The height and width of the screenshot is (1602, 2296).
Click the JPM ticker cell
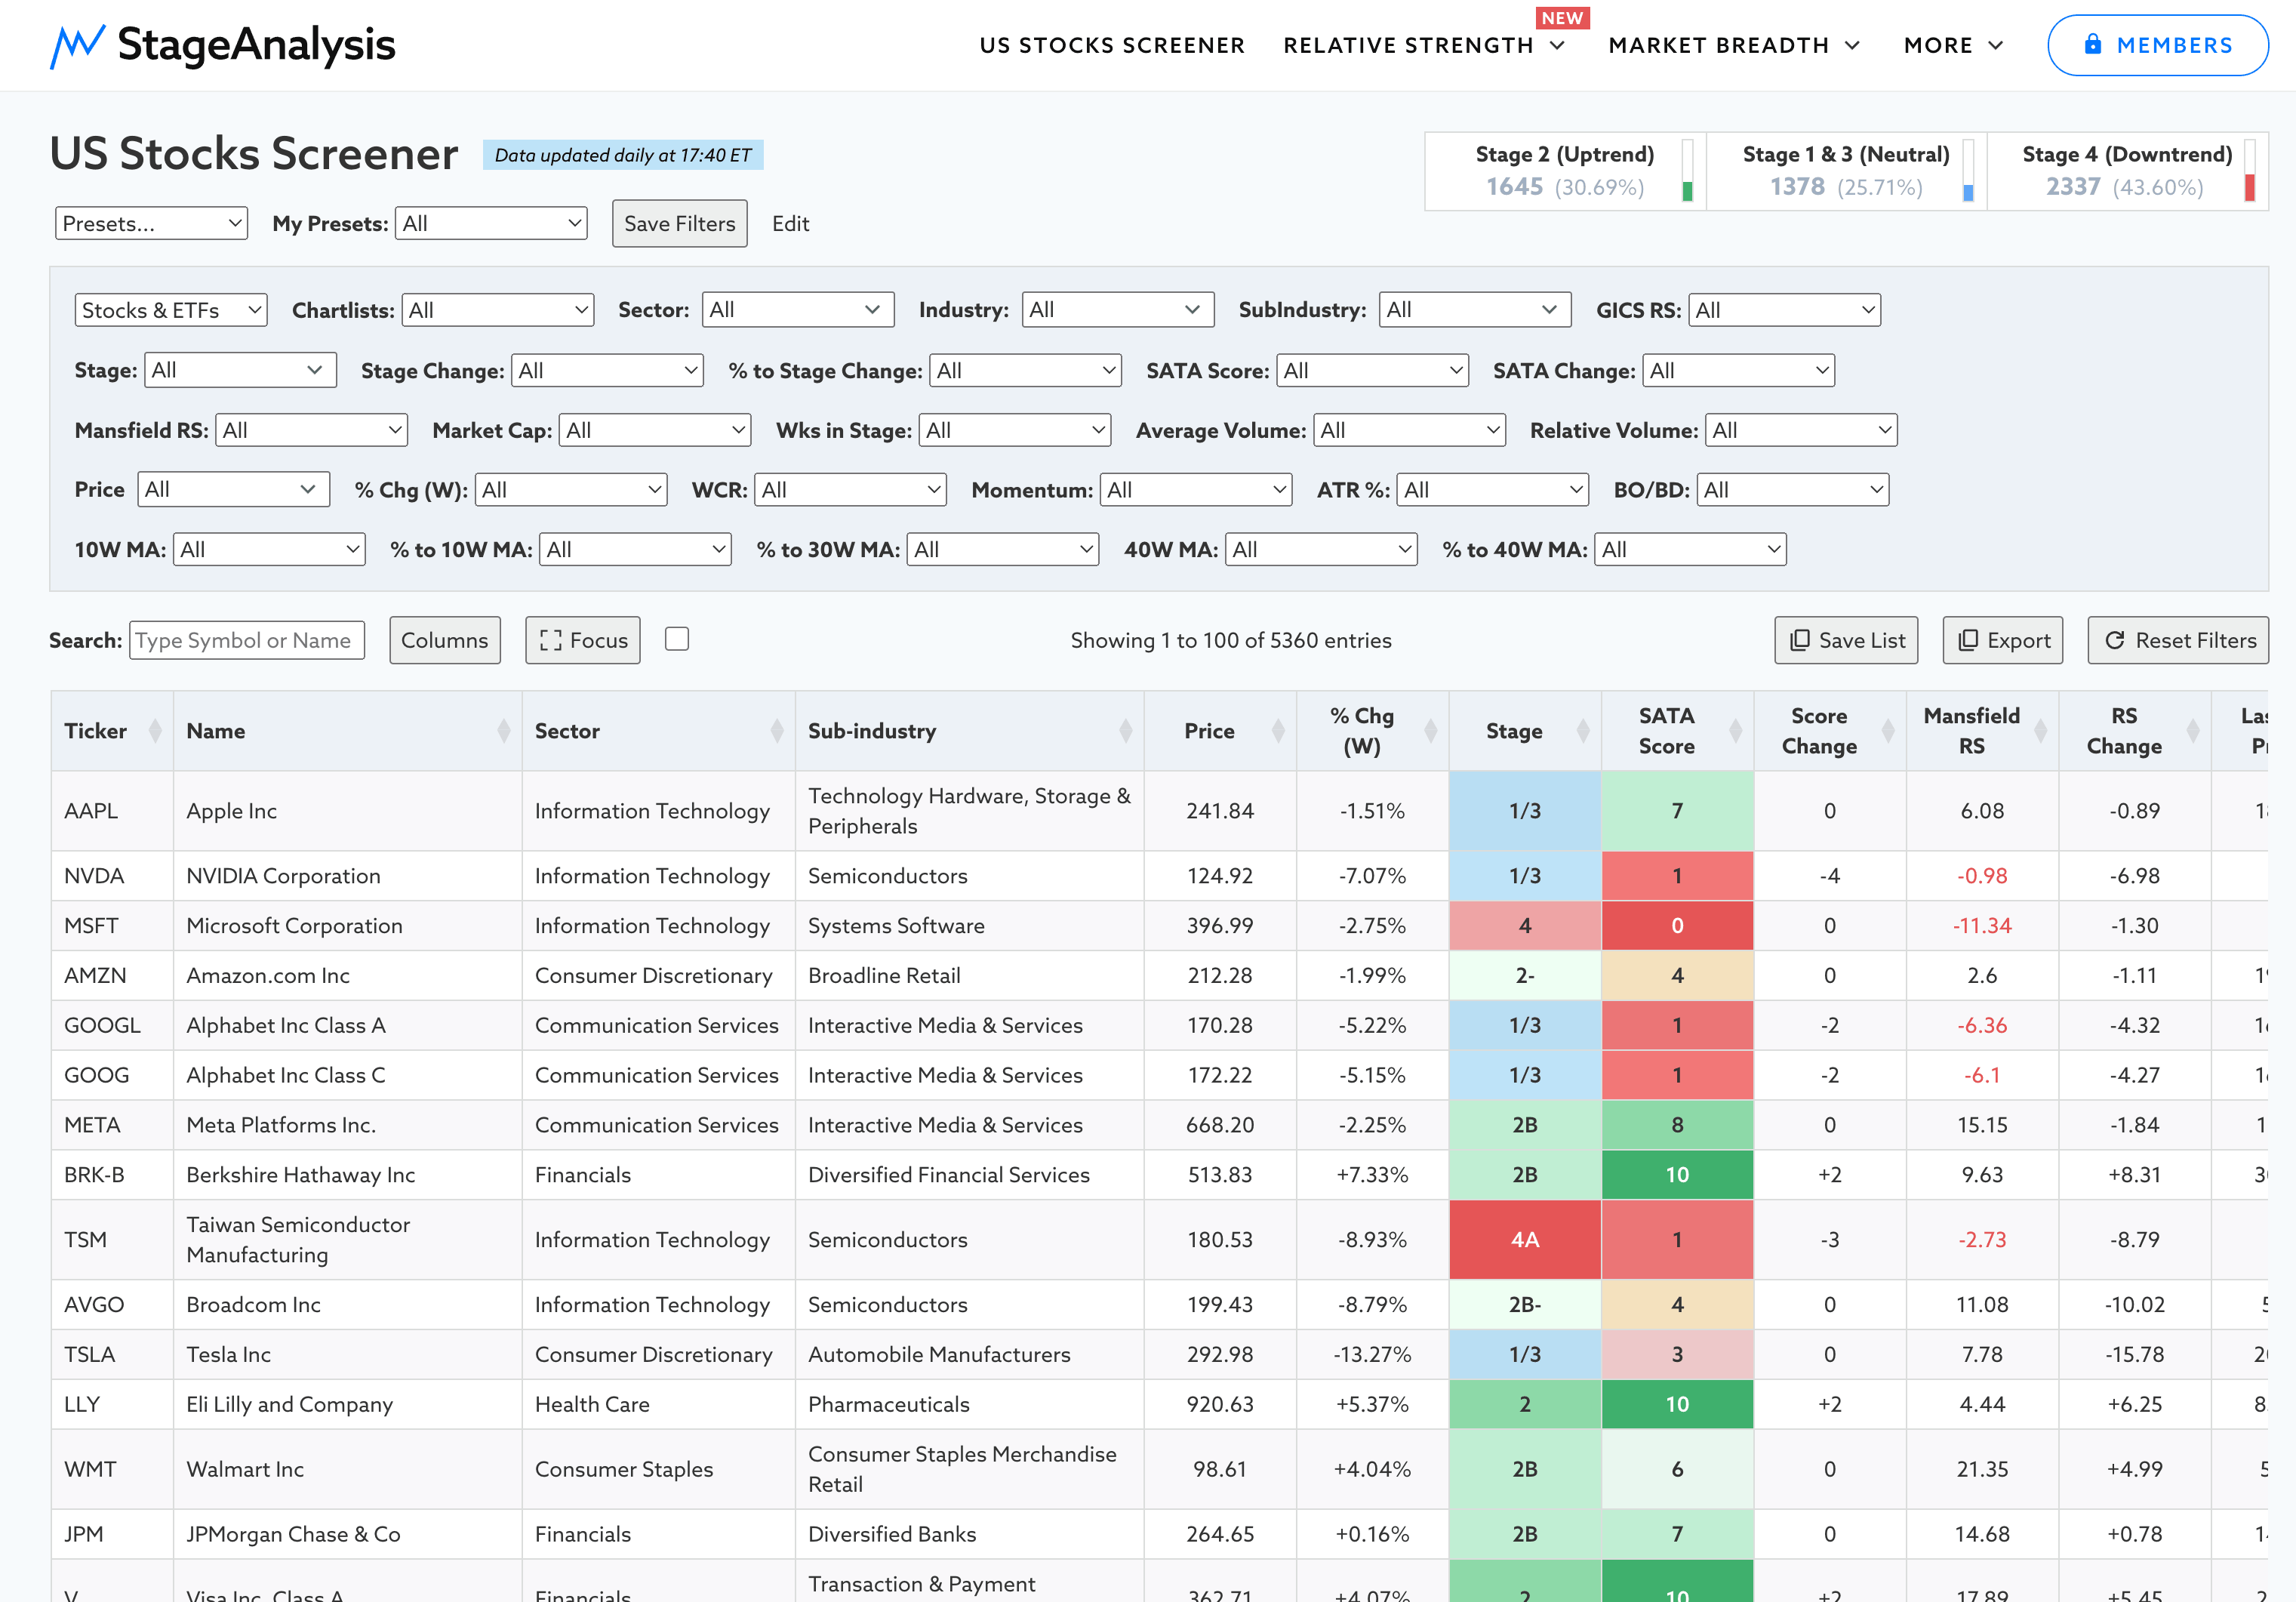pyautogui.click(x=112, y=1535)
